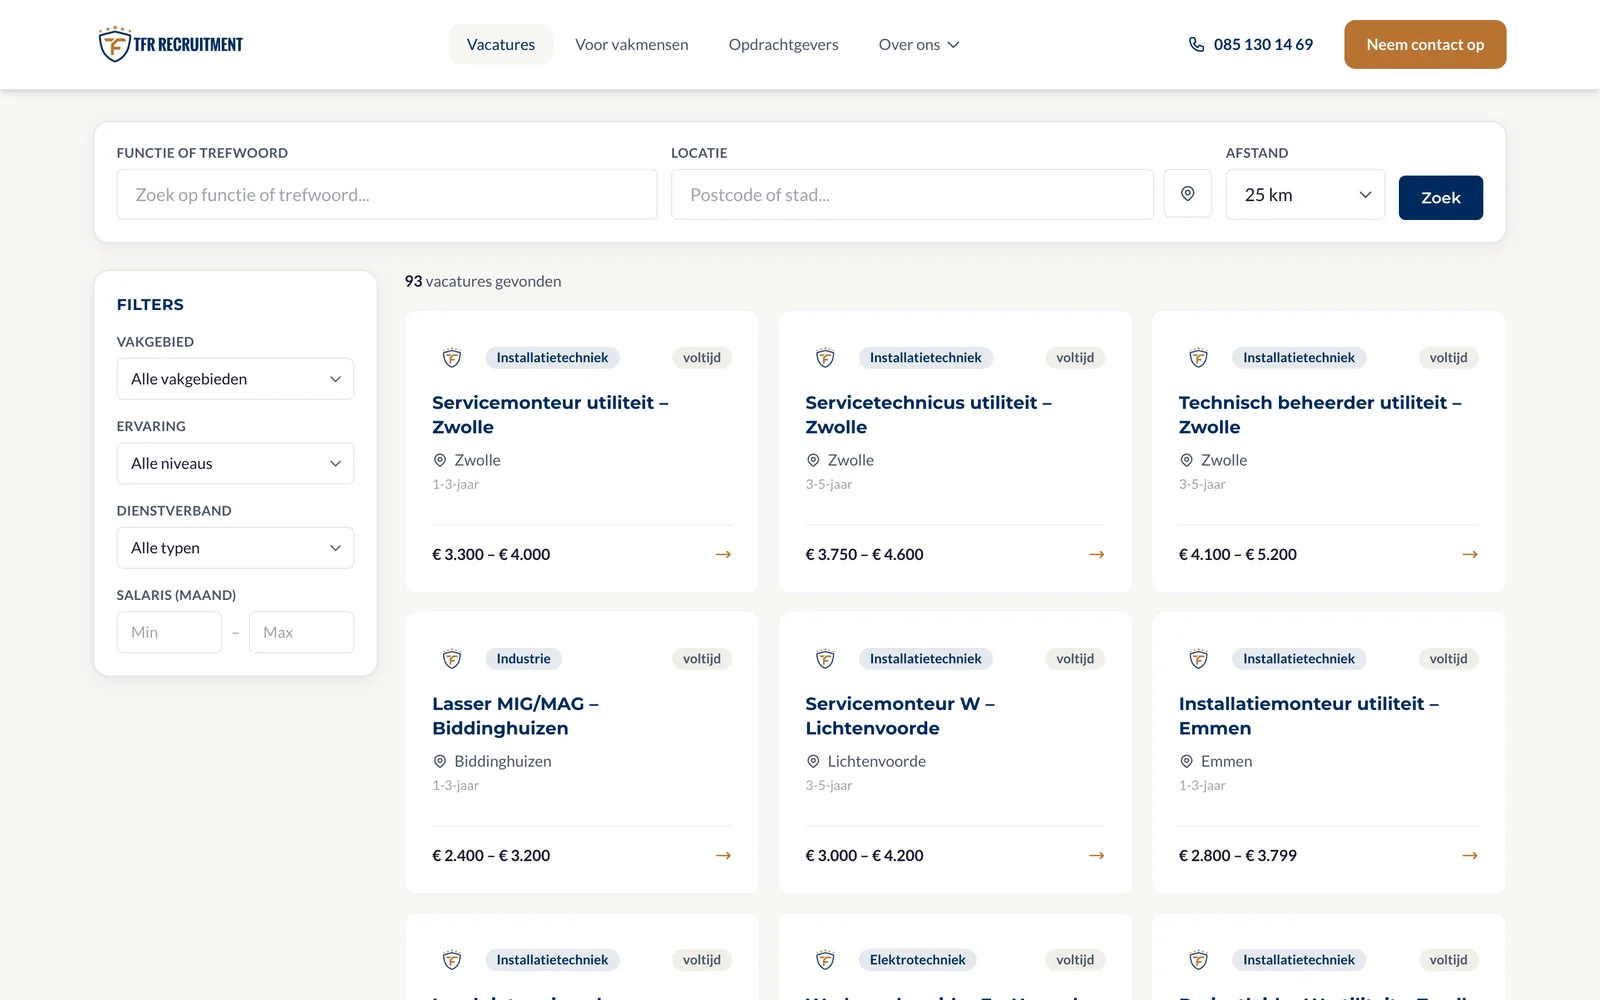Expand the Over ons menu
This screenshot has width=1600, height=1000.
coord(919,44)
